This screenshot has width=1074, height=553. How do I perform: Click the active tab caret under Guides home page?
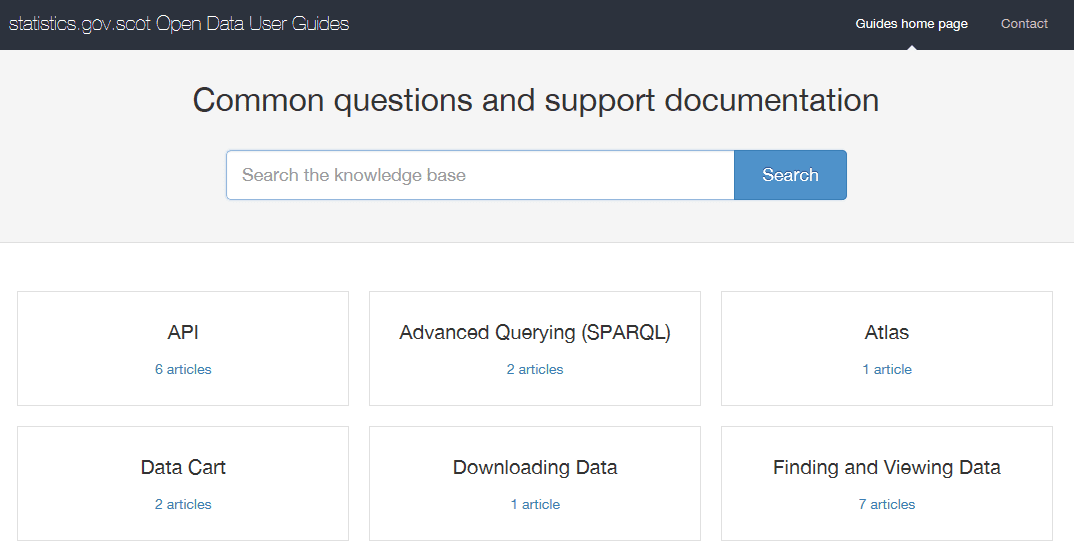point(911,46)
